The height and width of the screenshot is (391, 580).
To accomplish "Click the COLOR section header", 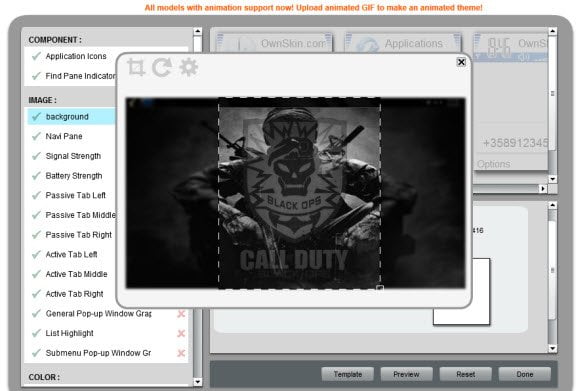I will click(44, 377).
